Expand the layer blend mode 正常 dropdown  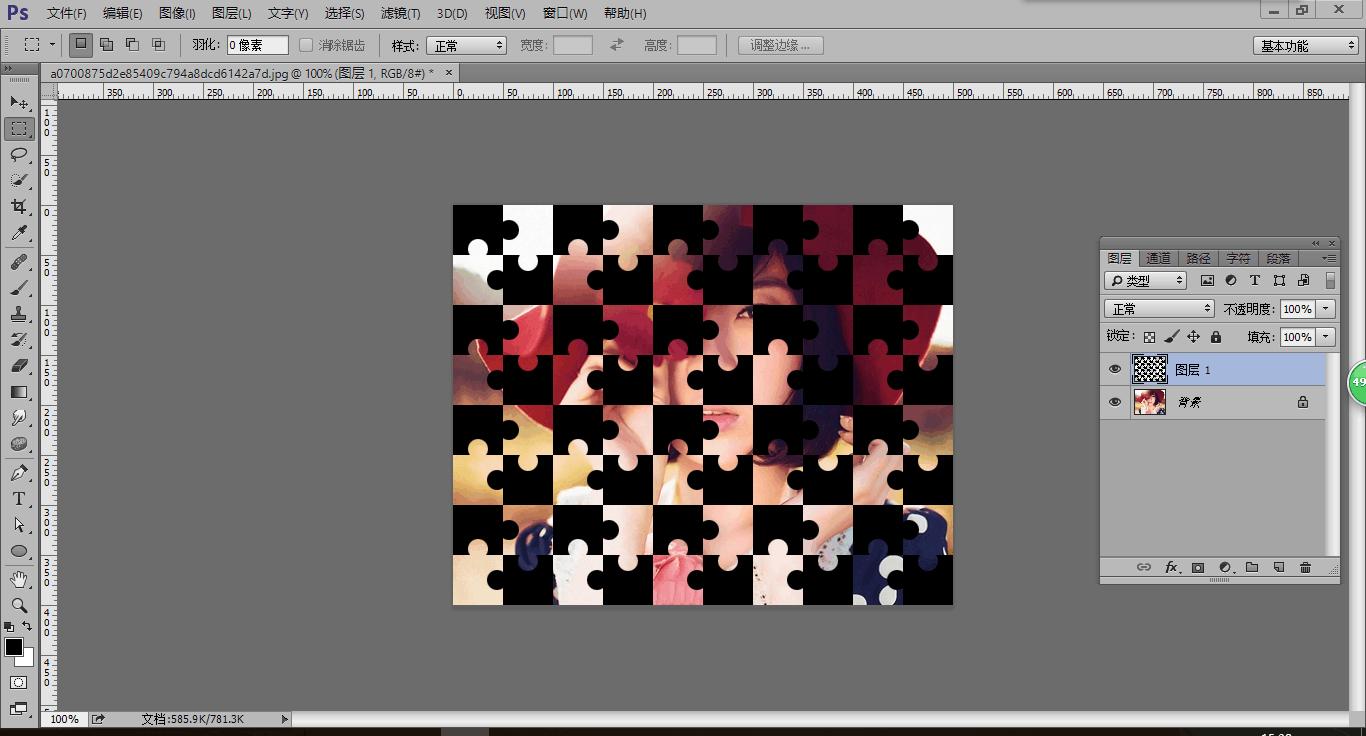click(1159, 309)
